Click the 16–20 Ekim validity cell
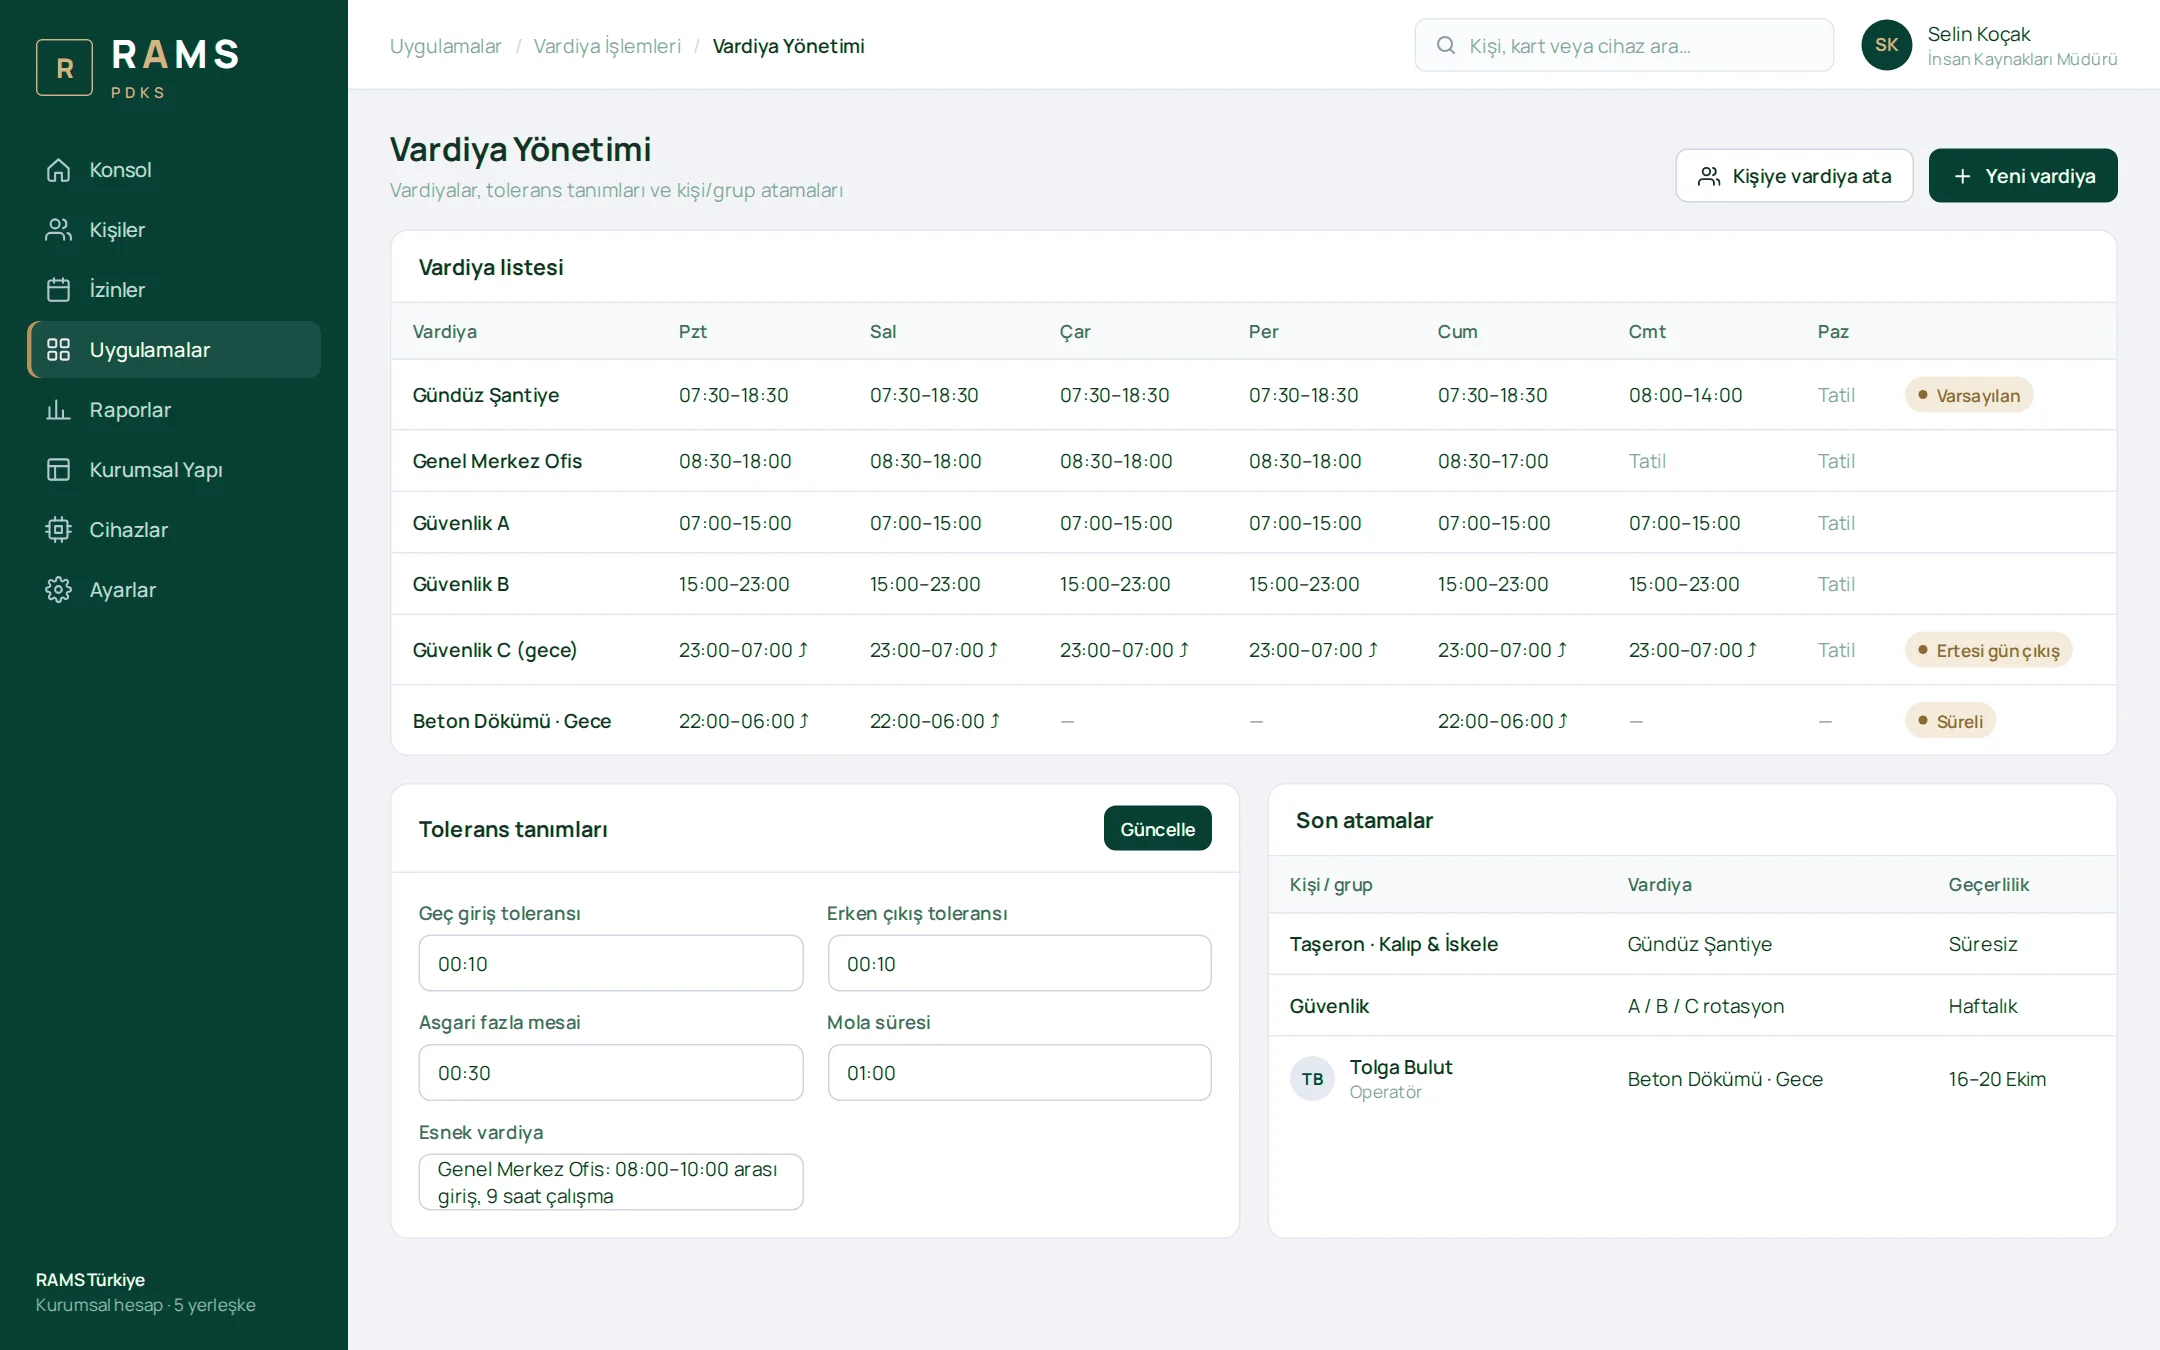This screenshot has height=1350, width=2160. [1997, 1079]
